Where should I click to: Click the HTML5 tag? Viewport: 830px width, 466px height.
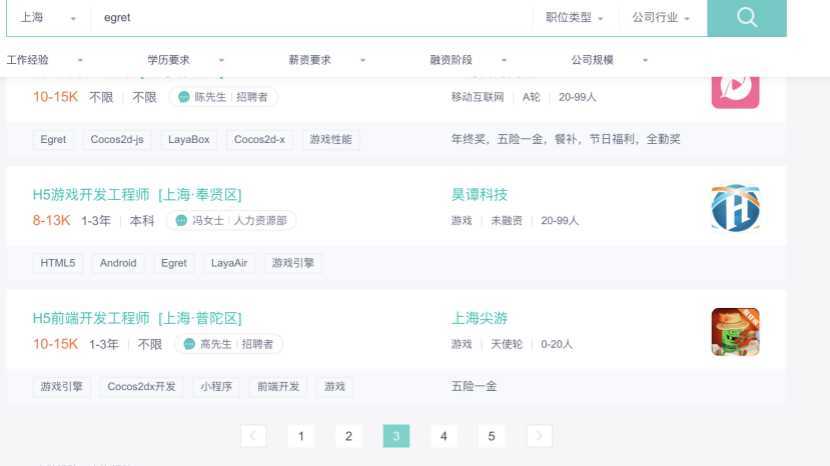[x=58, y=263]
